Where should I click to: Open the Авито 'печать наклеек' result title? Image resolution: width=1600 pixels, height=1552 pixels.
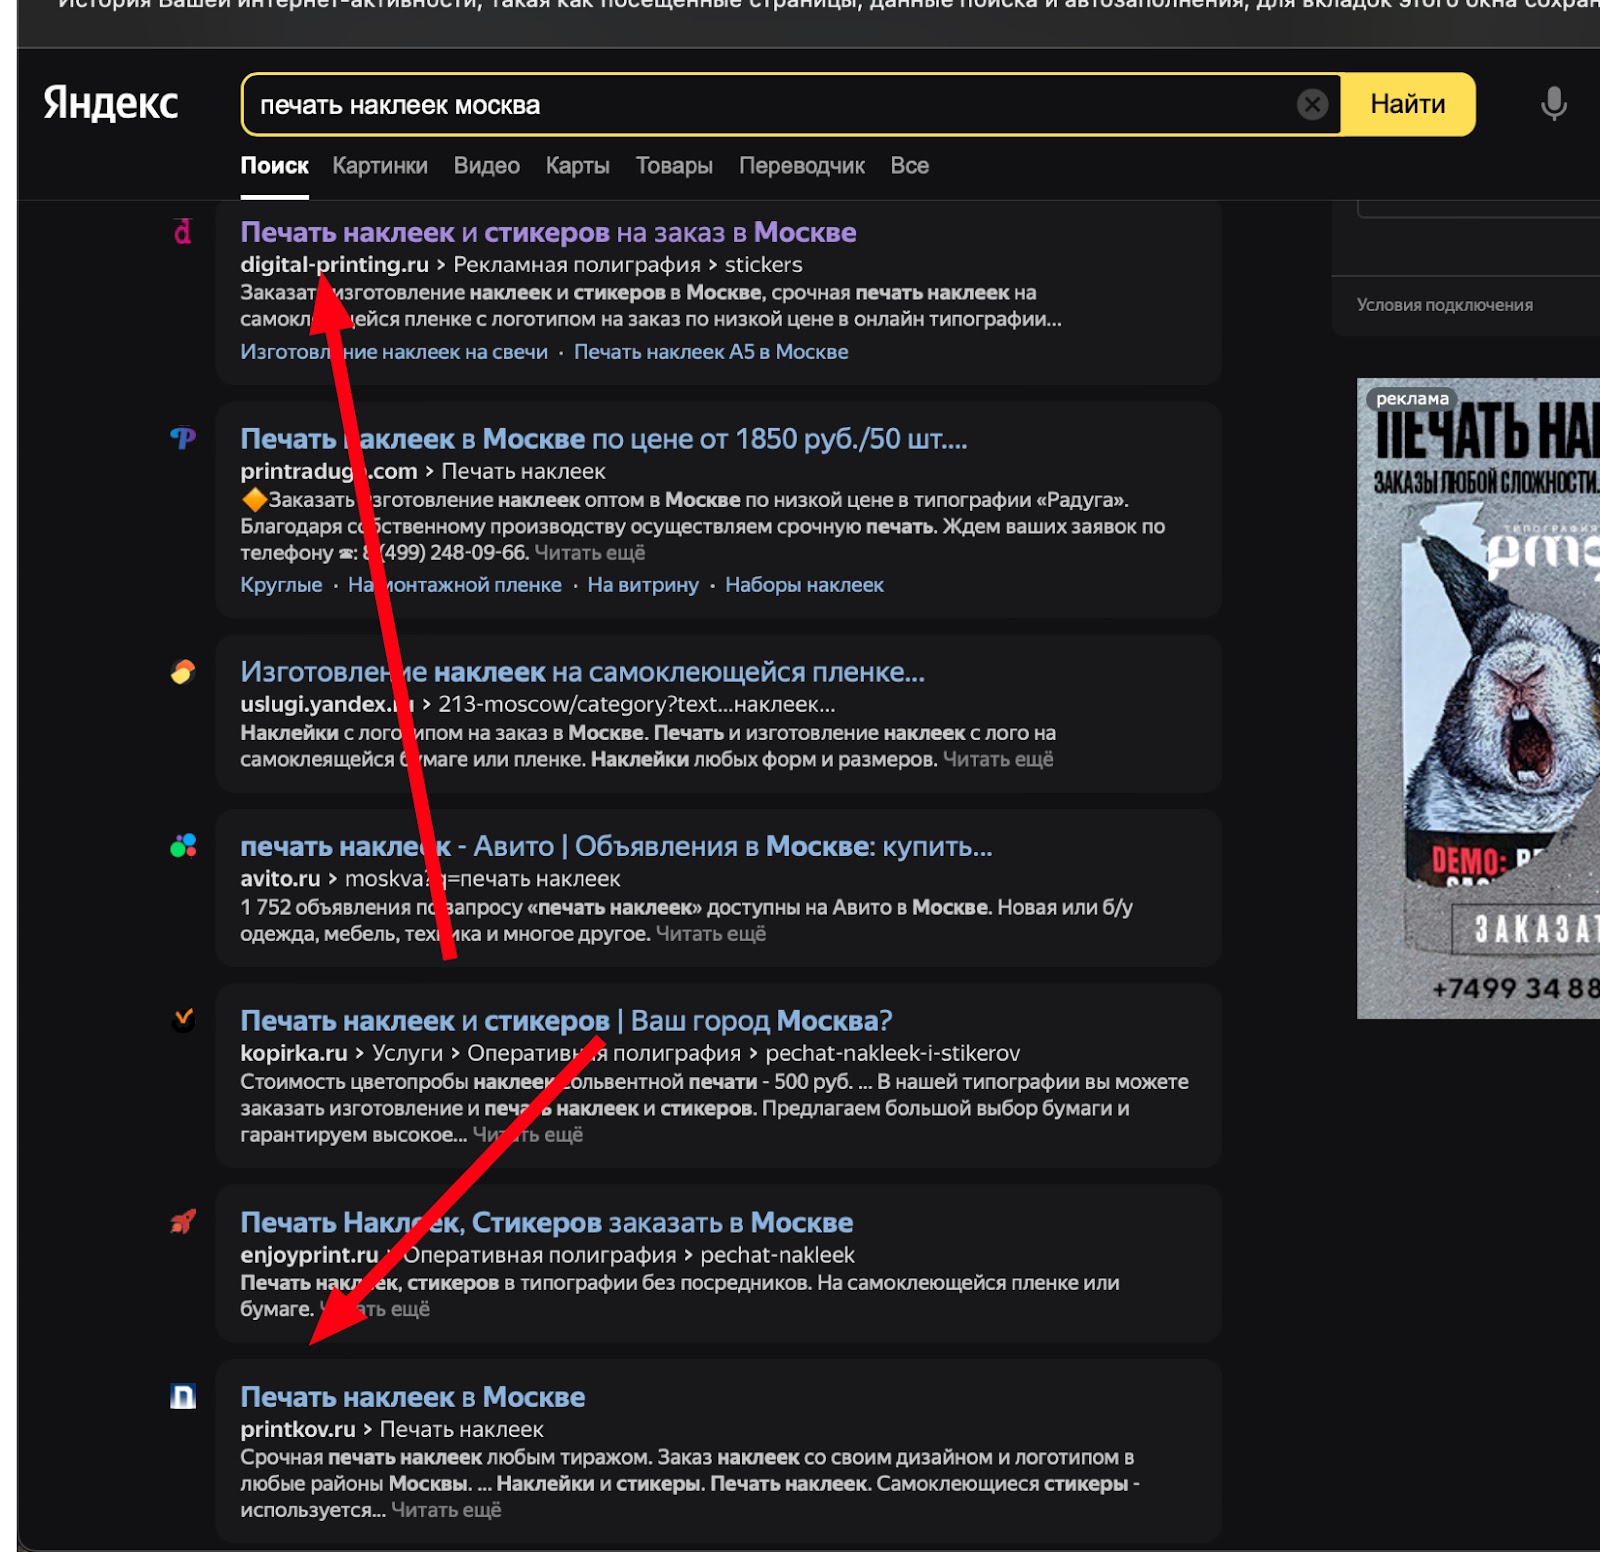[x=616, y=846]
